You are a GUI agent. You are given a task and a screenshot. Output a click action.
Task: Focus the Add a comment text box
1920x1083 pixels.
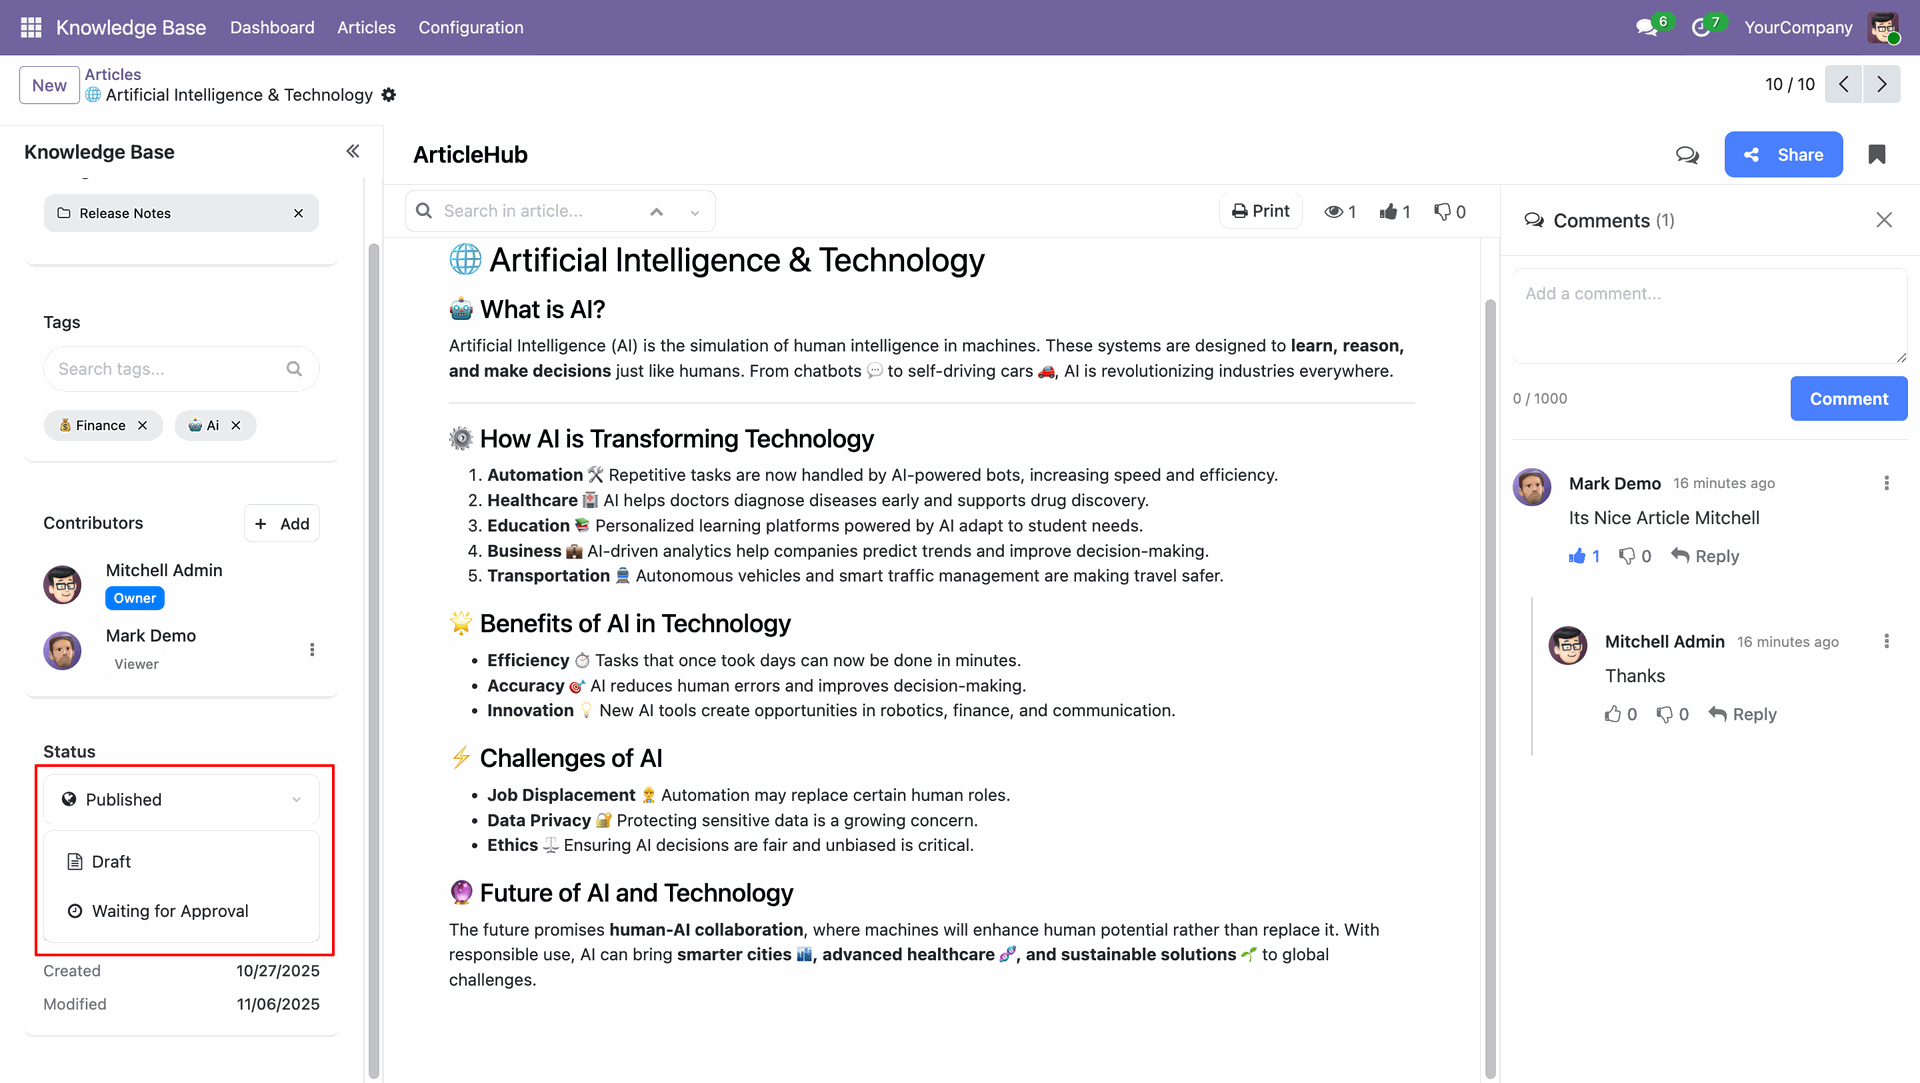click(x=1709, y=315)
